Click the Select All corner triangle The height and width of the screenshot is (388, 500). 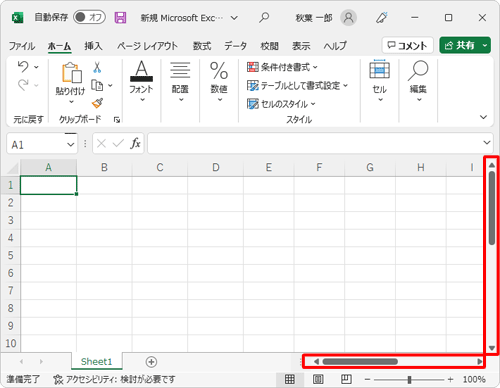coord(13,168)
